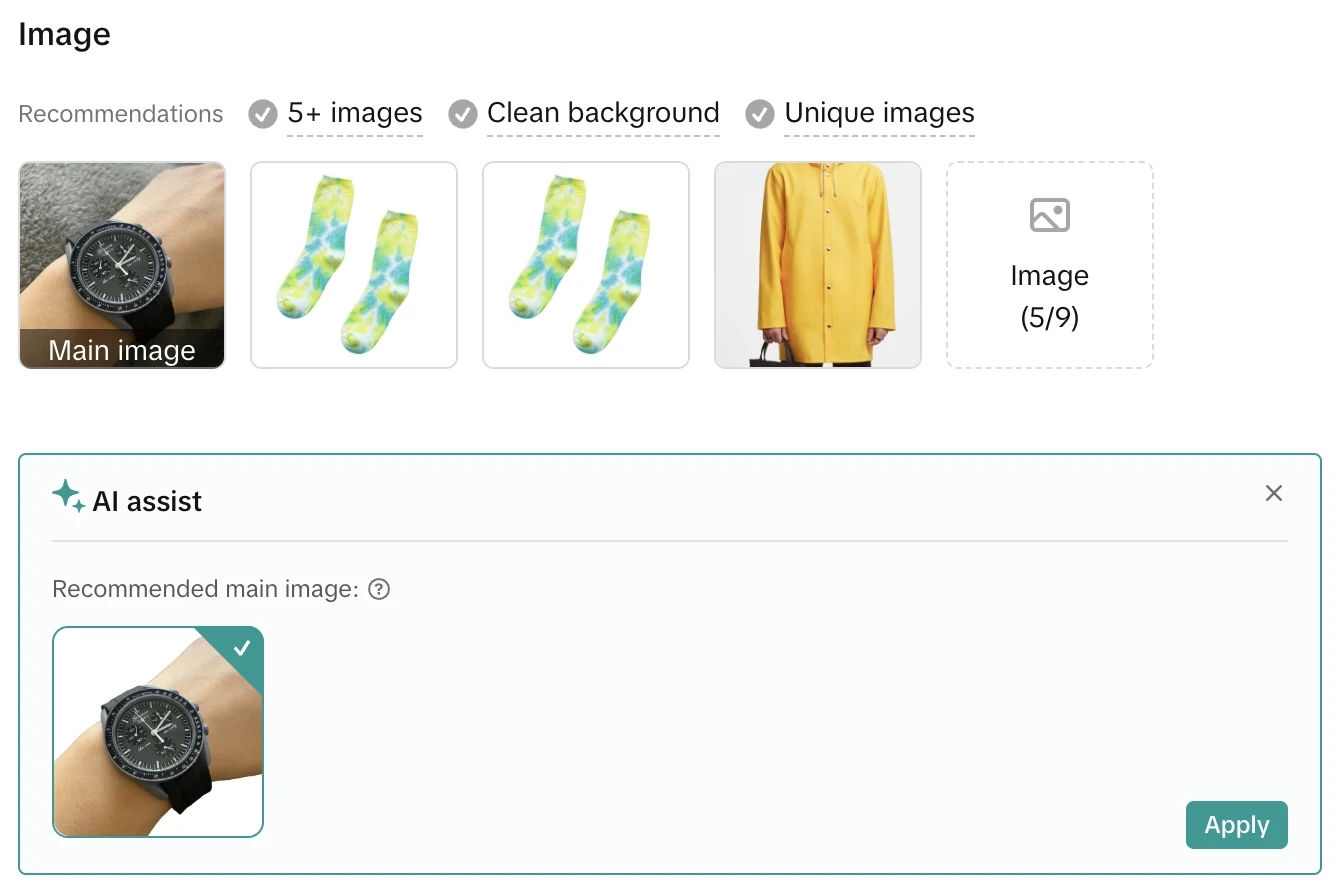
Task: Open the Clean background recommendation
Action: click(603, 113)
